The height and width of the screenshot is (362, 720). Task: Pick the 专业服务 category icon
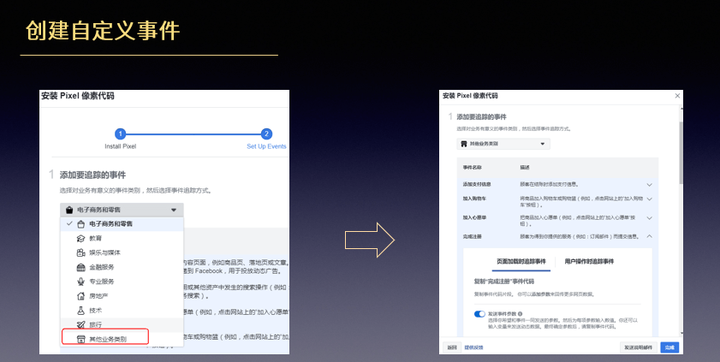point(81,282)
